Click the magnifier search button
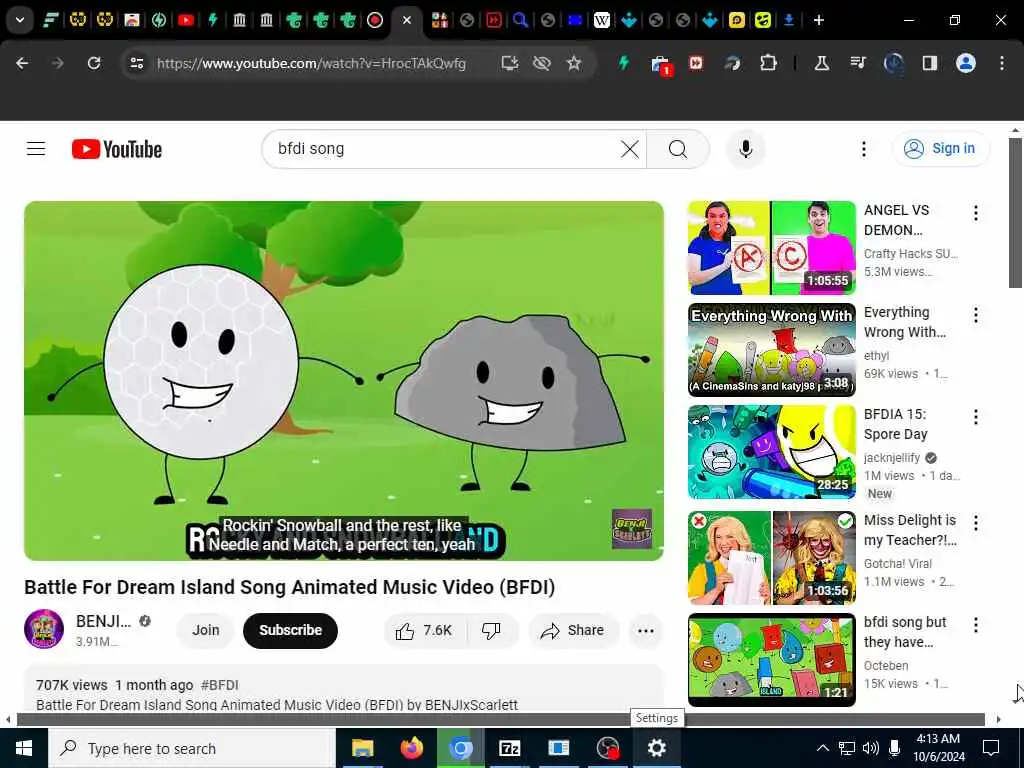1024x768 pixels. pos(678,149)
